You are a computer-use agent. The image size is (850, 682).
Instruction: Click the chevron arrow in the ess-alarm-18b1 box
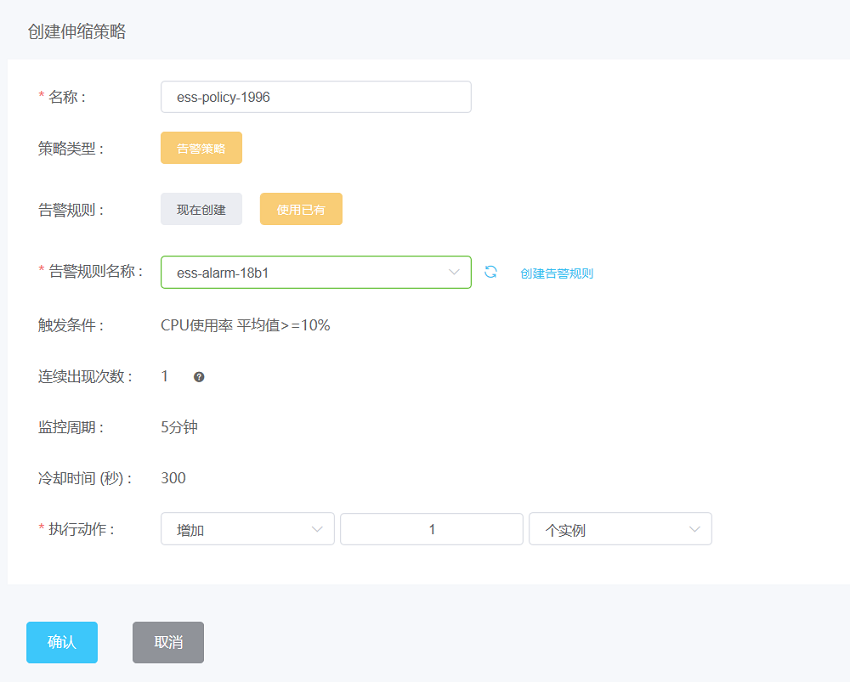click(x=454, y=272)
